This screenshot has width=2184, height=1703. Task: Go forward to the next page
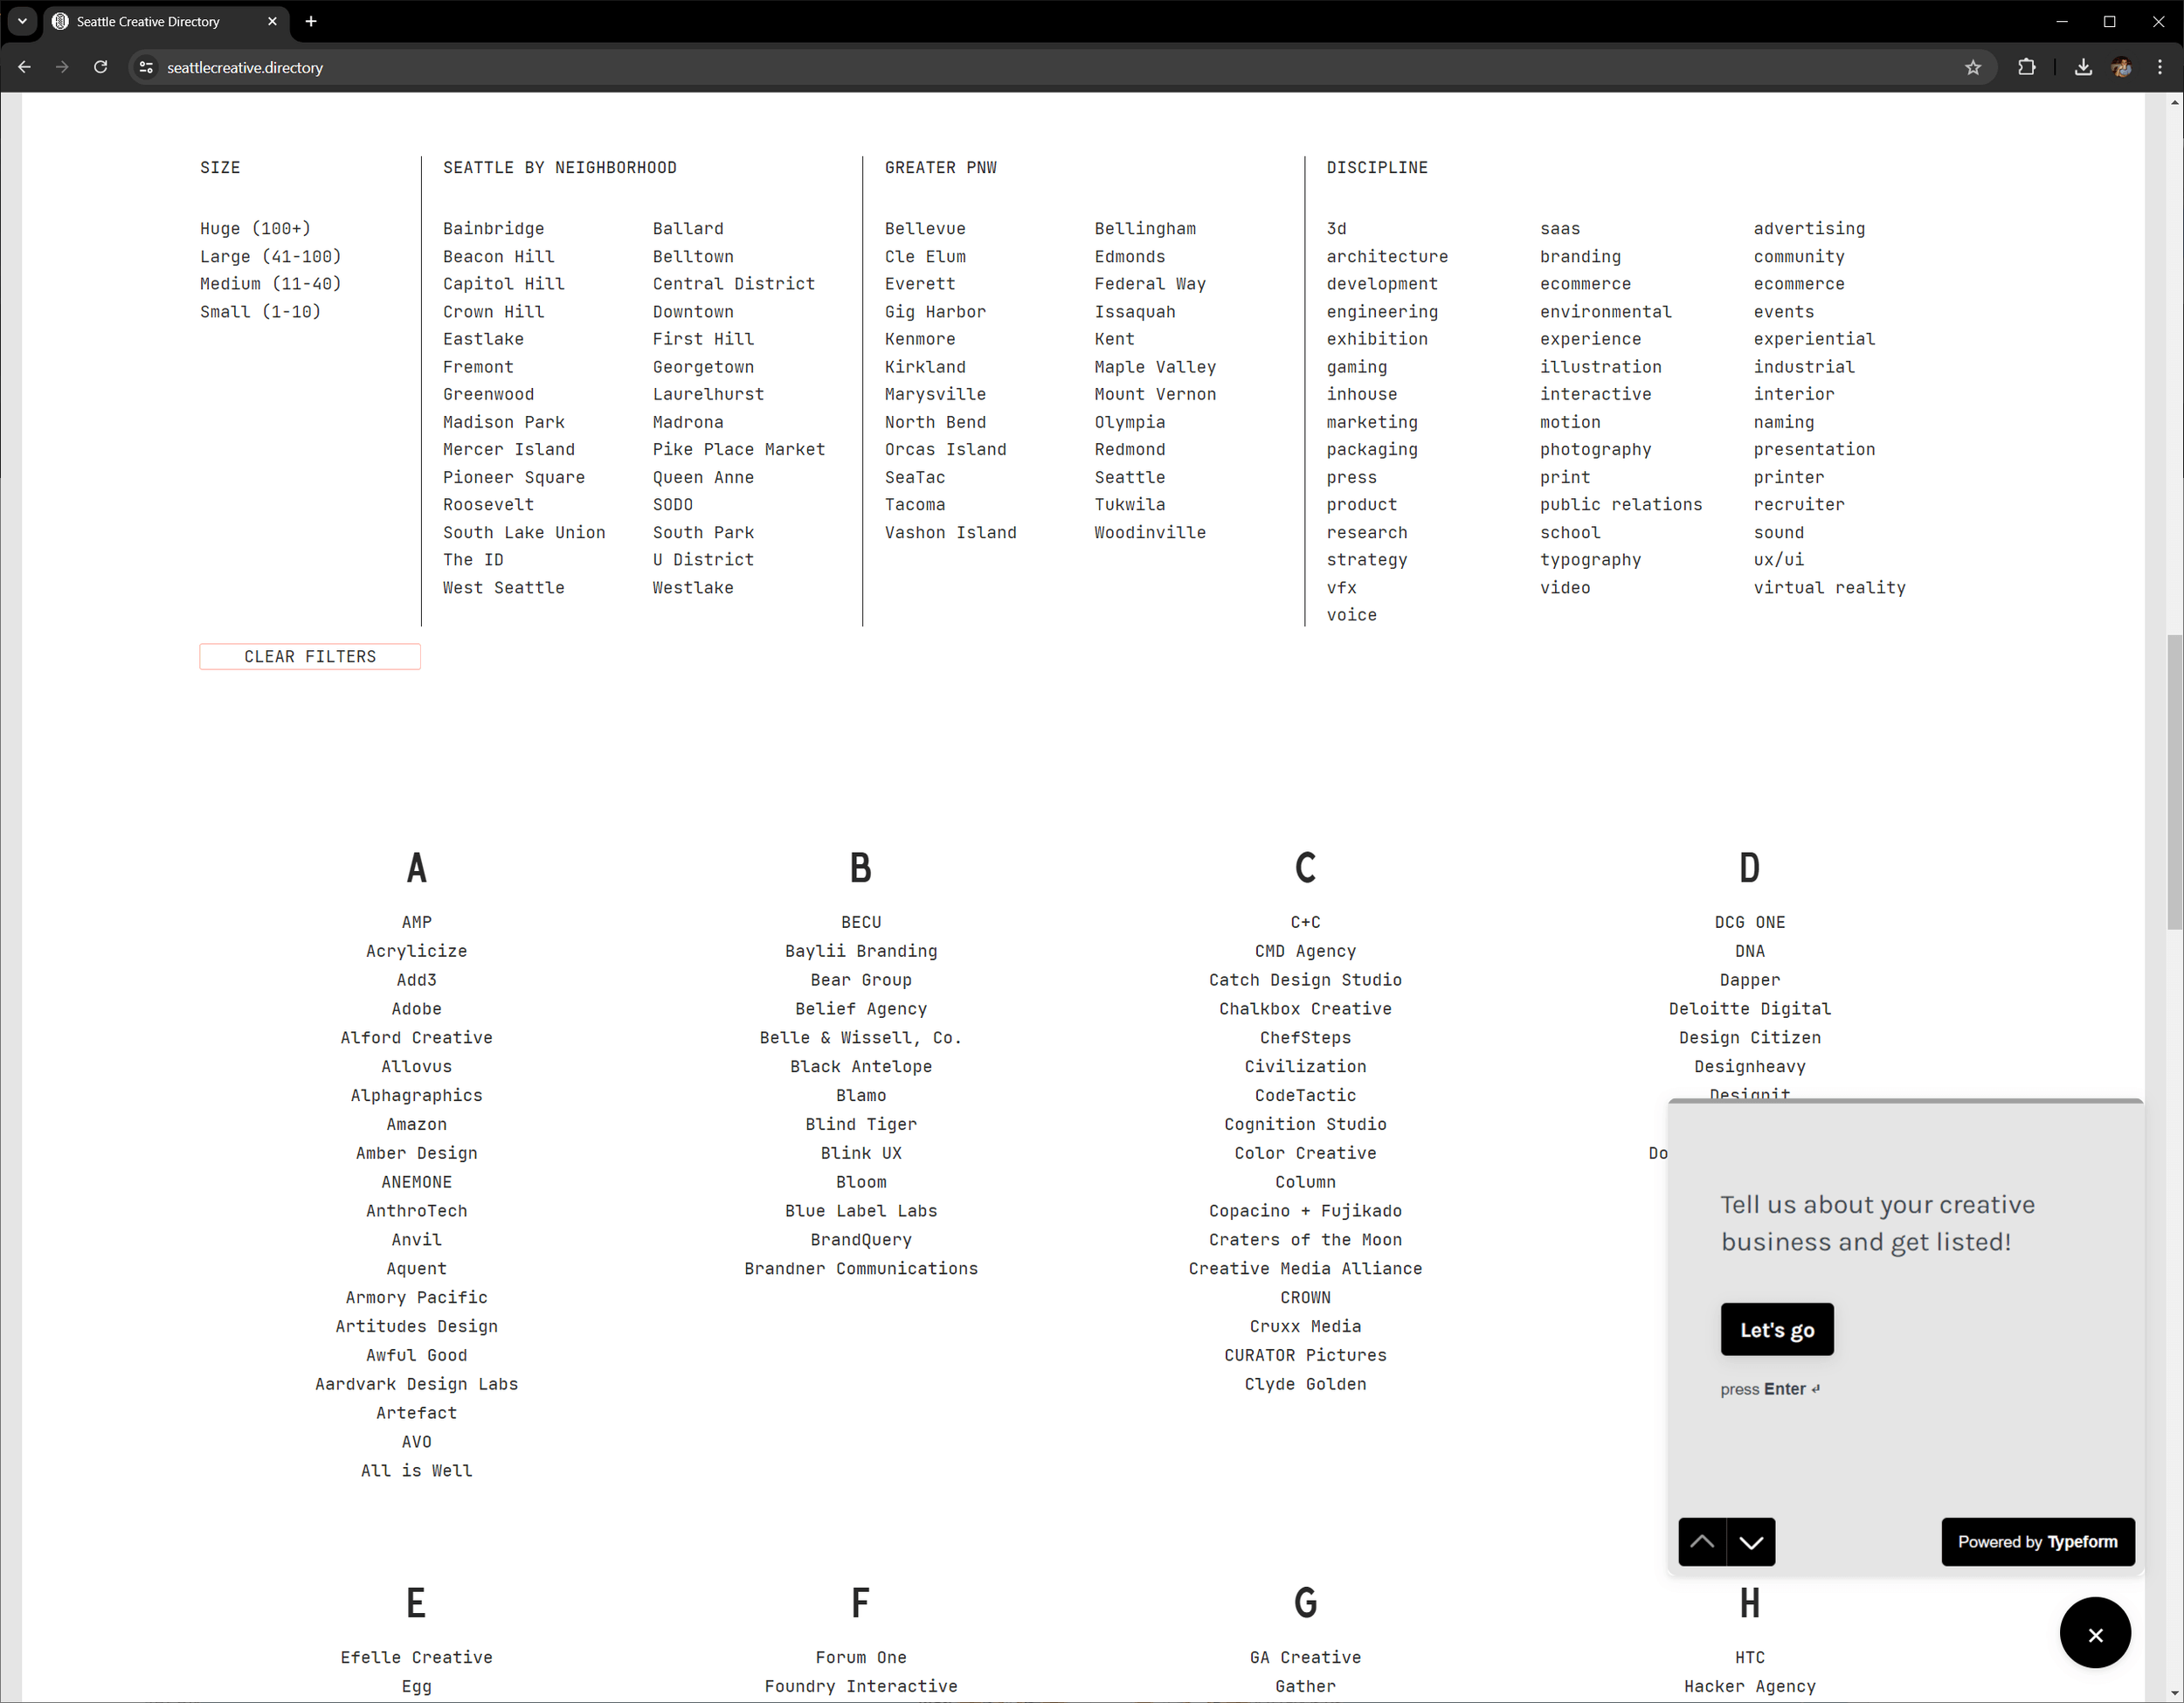coord(63,67)
